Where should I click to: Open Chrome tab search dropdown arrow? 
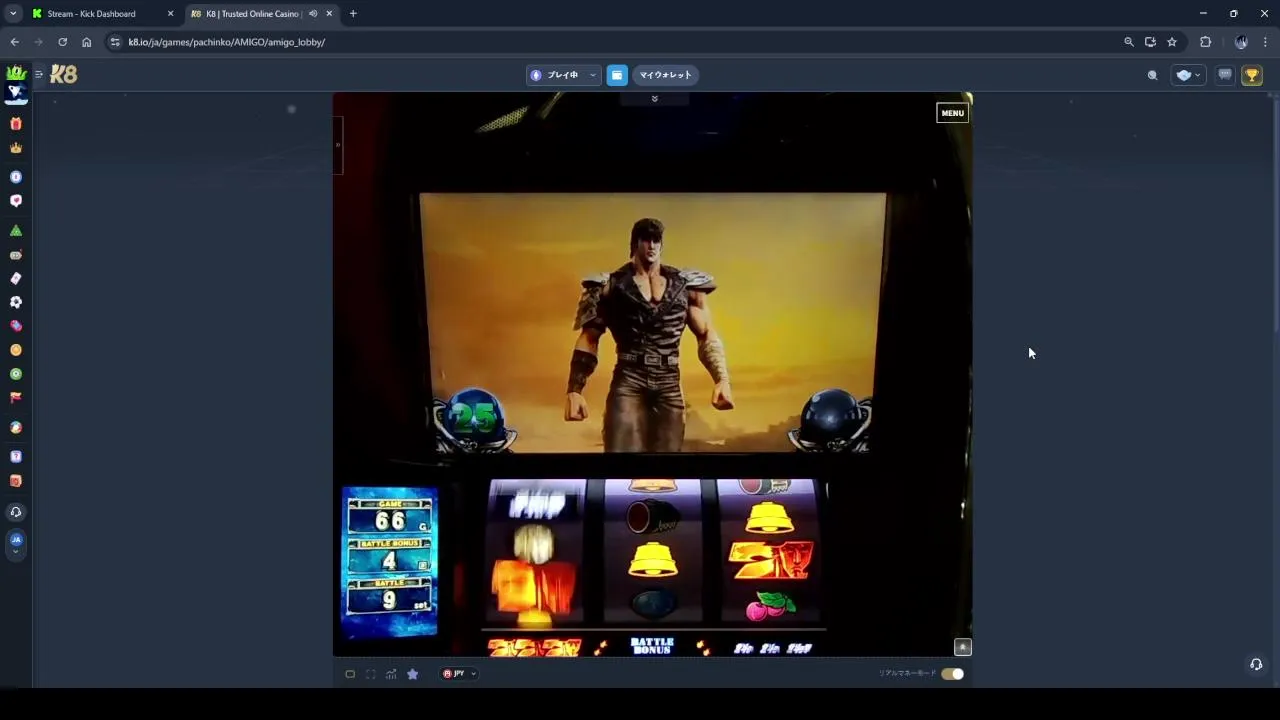pos(13,14)
